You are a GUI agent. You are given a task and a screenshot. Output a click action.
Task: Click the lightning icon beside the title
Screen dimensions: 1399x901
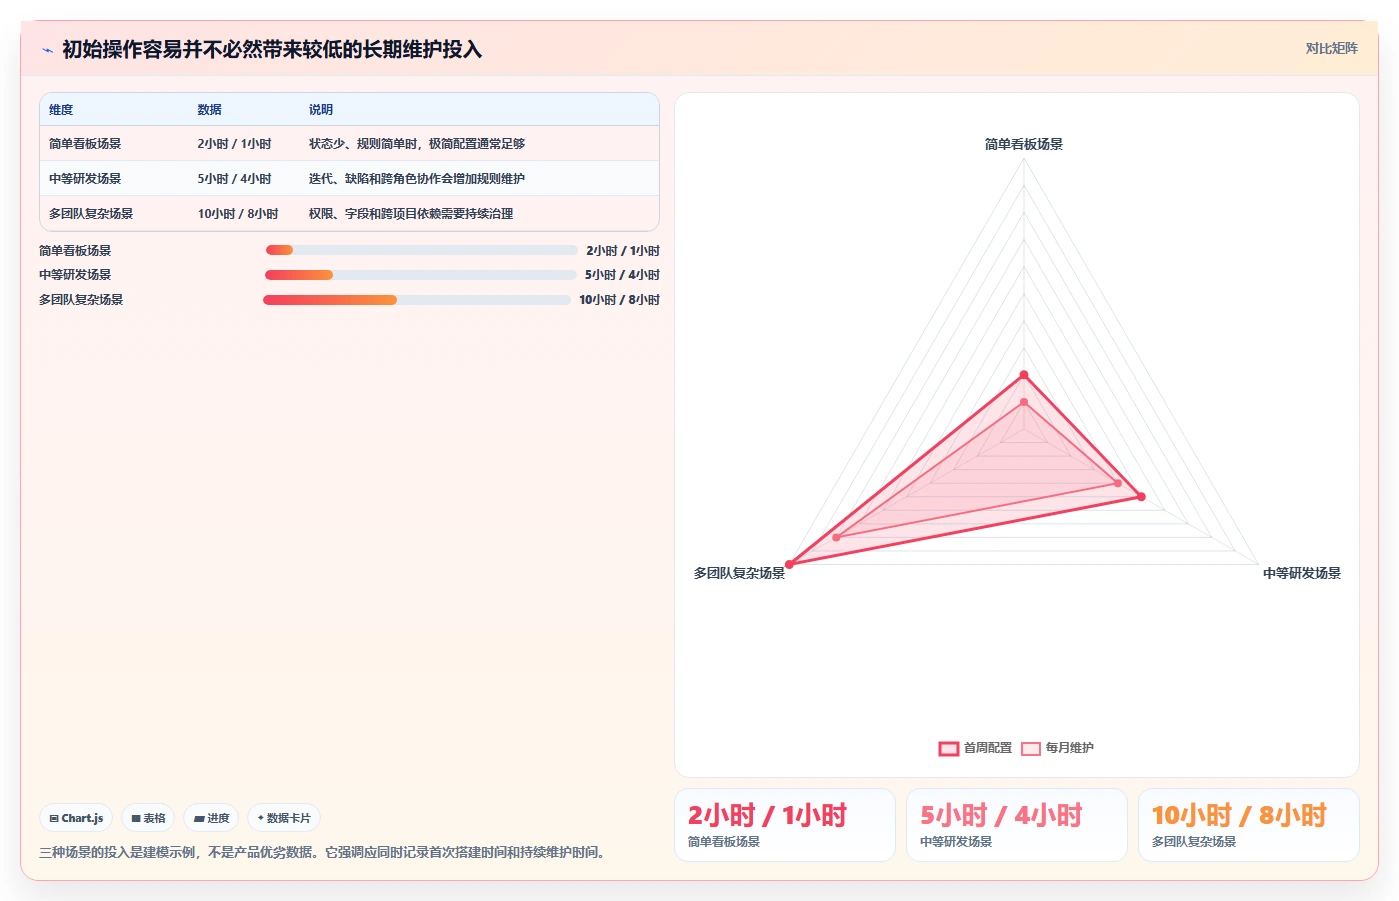pyautogui.click(x=47, y=50)
